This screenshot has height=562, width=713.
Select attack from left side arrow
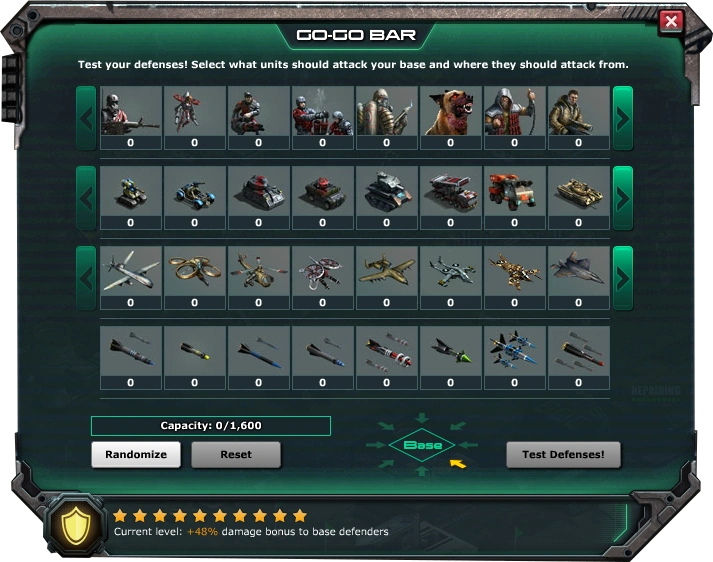coord(375,445)
